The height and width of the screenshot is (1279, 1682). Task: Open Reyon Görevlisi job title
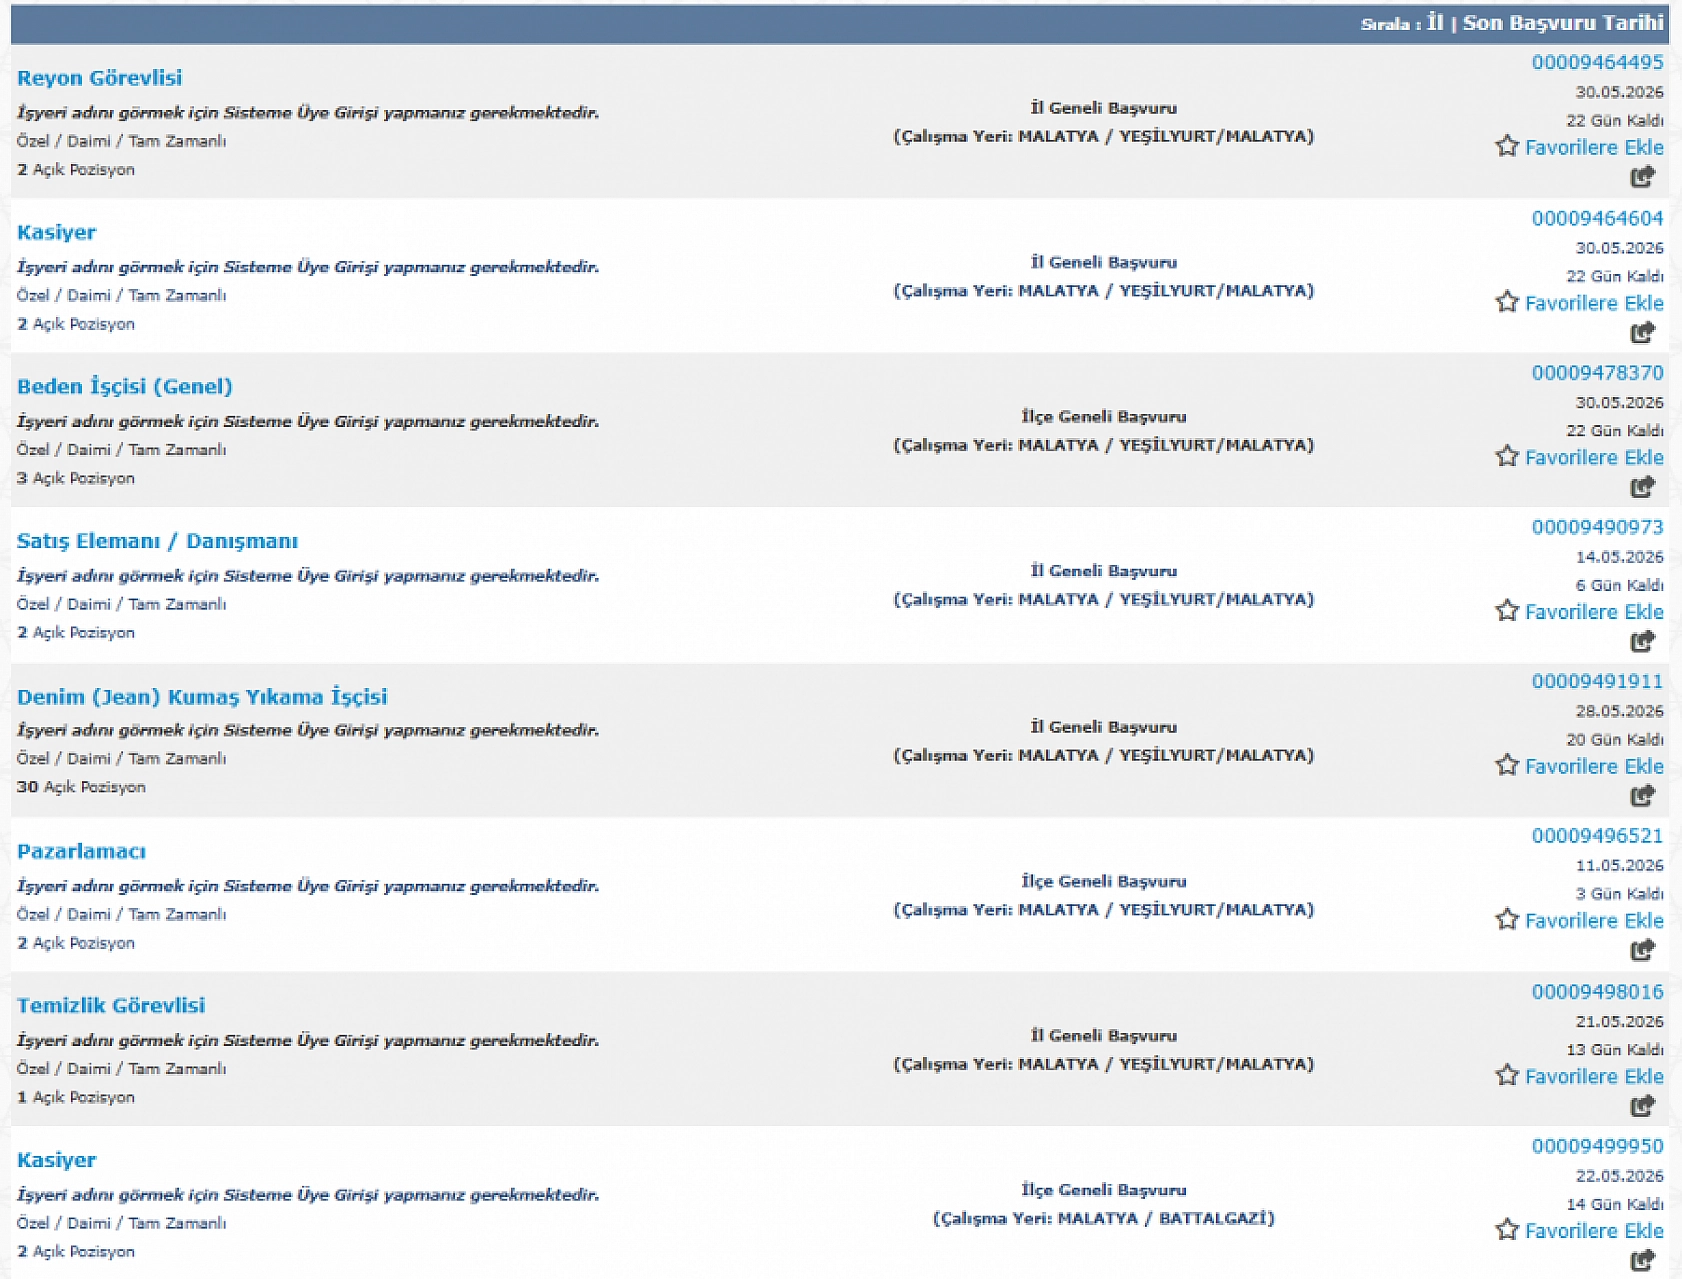coord(99,78)
